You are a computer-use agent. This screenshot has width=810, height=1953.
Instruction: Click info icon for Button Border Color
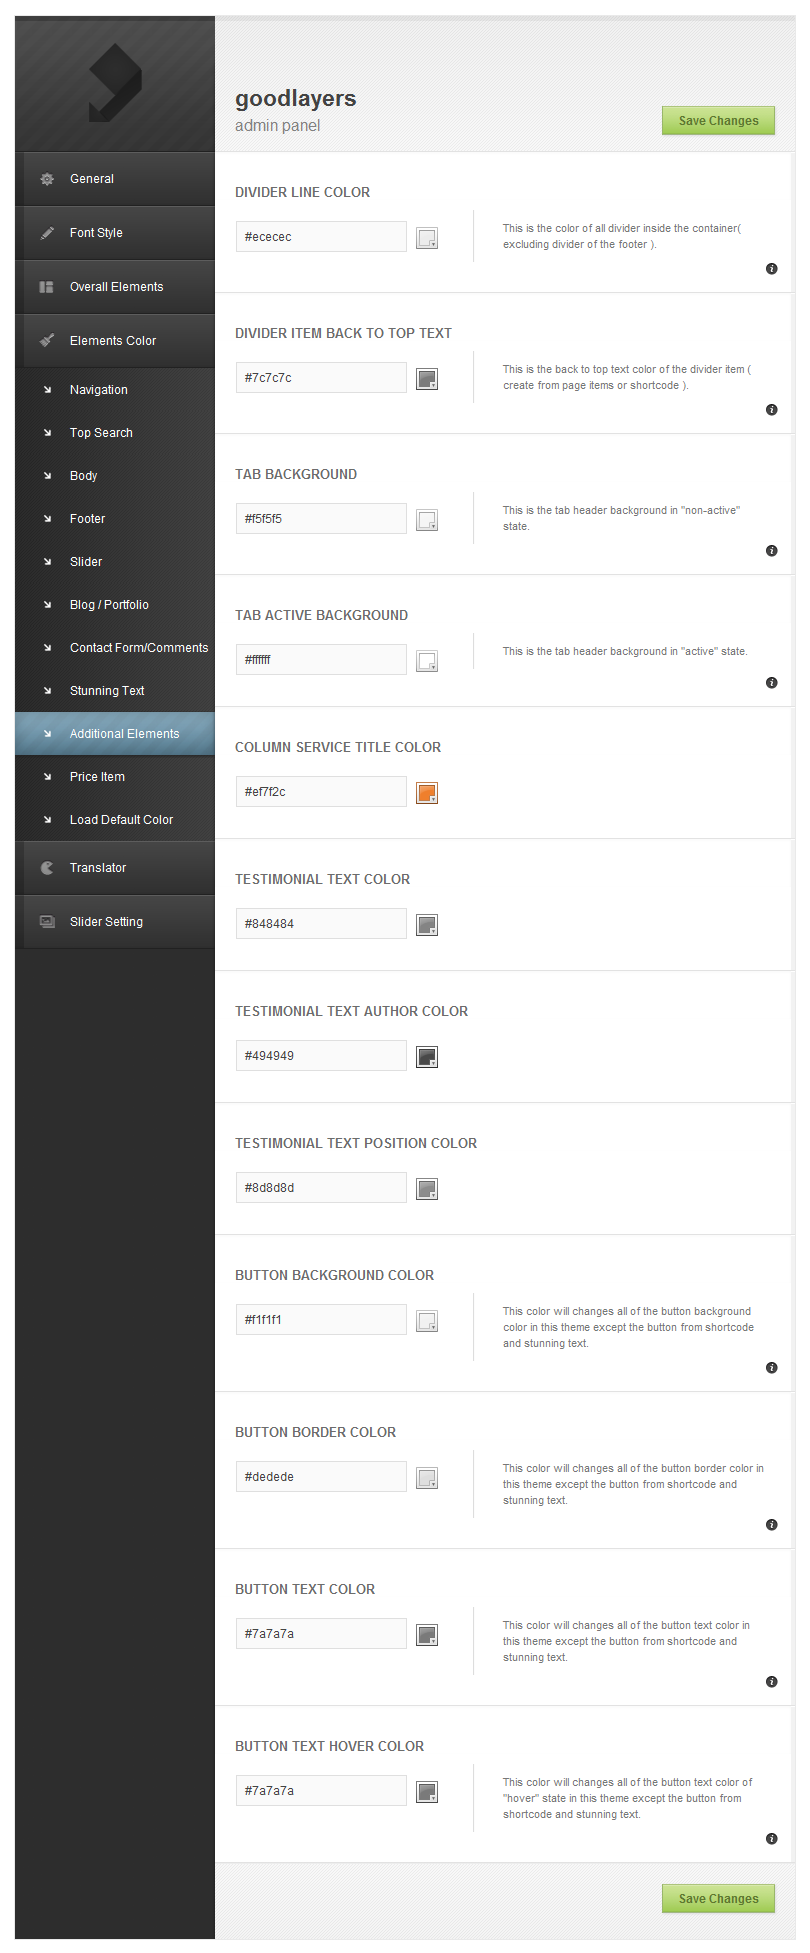click(771, 1525)
